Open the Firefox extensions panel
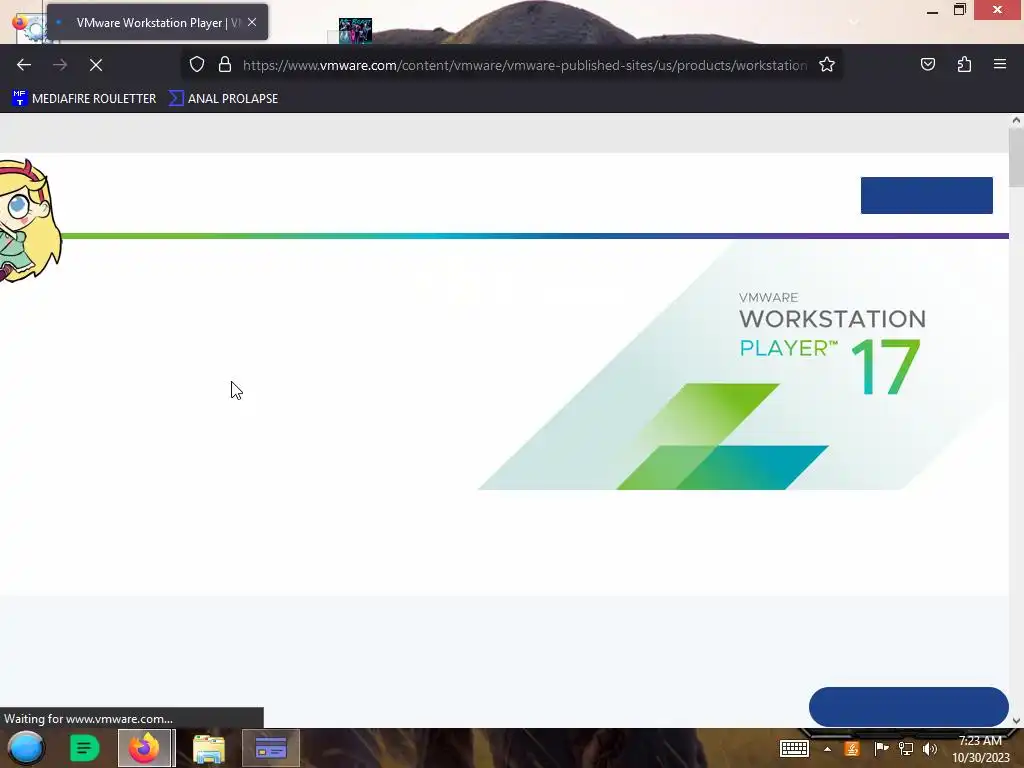 pos(964,64)
